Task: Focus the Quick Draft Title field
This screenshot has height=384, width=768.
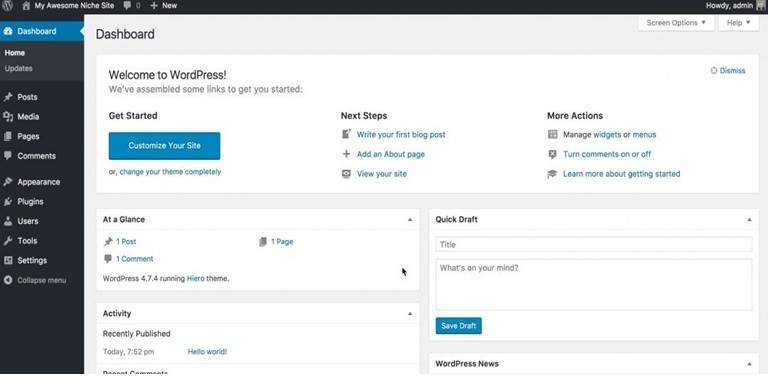Action: click(594, 244)
